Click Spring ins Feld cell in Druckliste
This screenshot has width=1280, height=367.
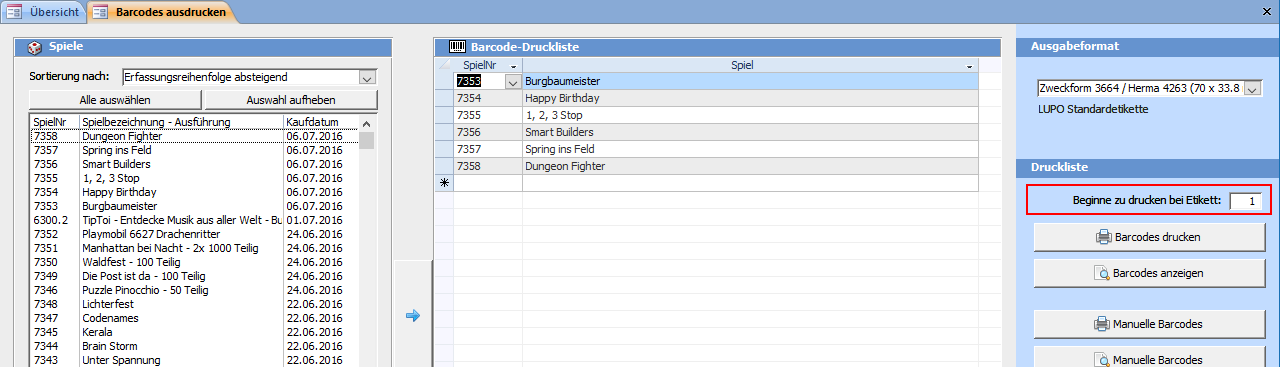pos(750,149)
